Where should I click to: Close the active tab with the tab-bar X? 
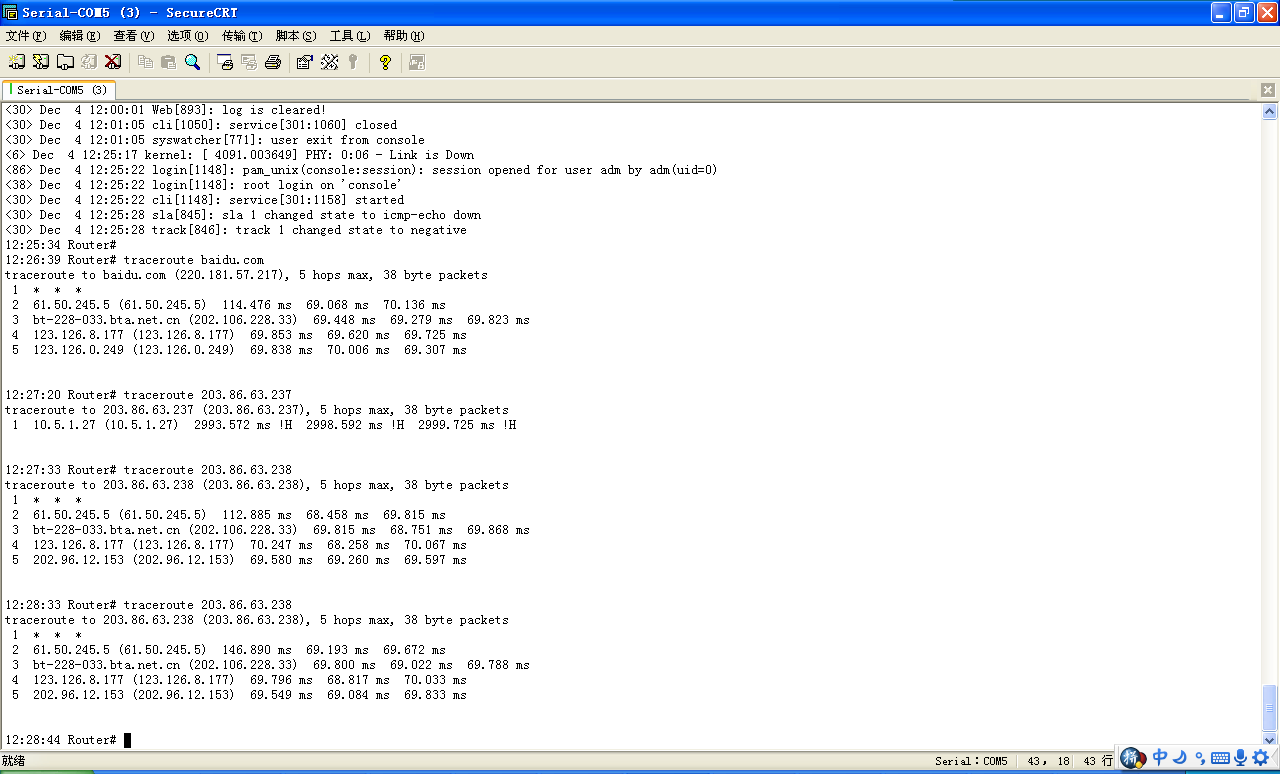pos(1268,90)
